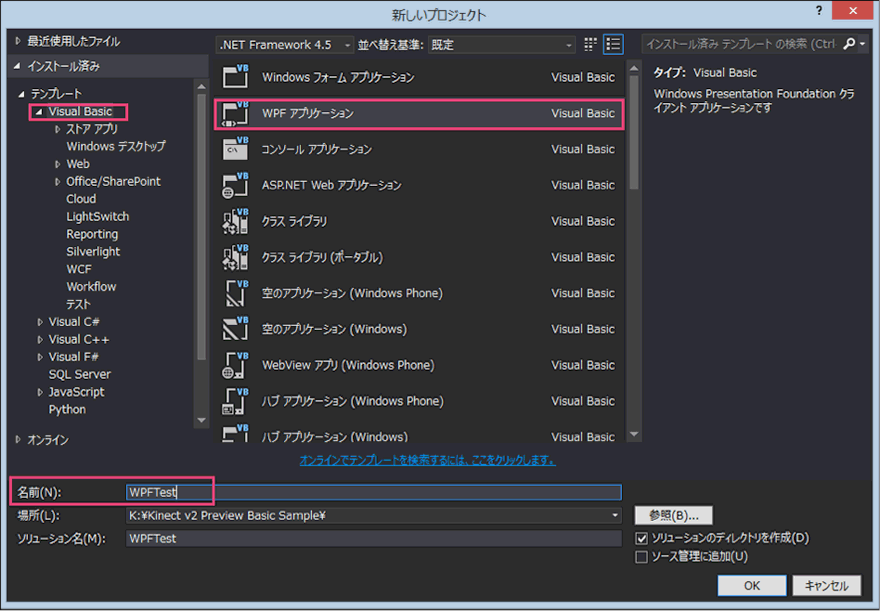Viewport: 880px width, 611px height.
Task: Select LightSwitch template category
Action: click(98, 217)
